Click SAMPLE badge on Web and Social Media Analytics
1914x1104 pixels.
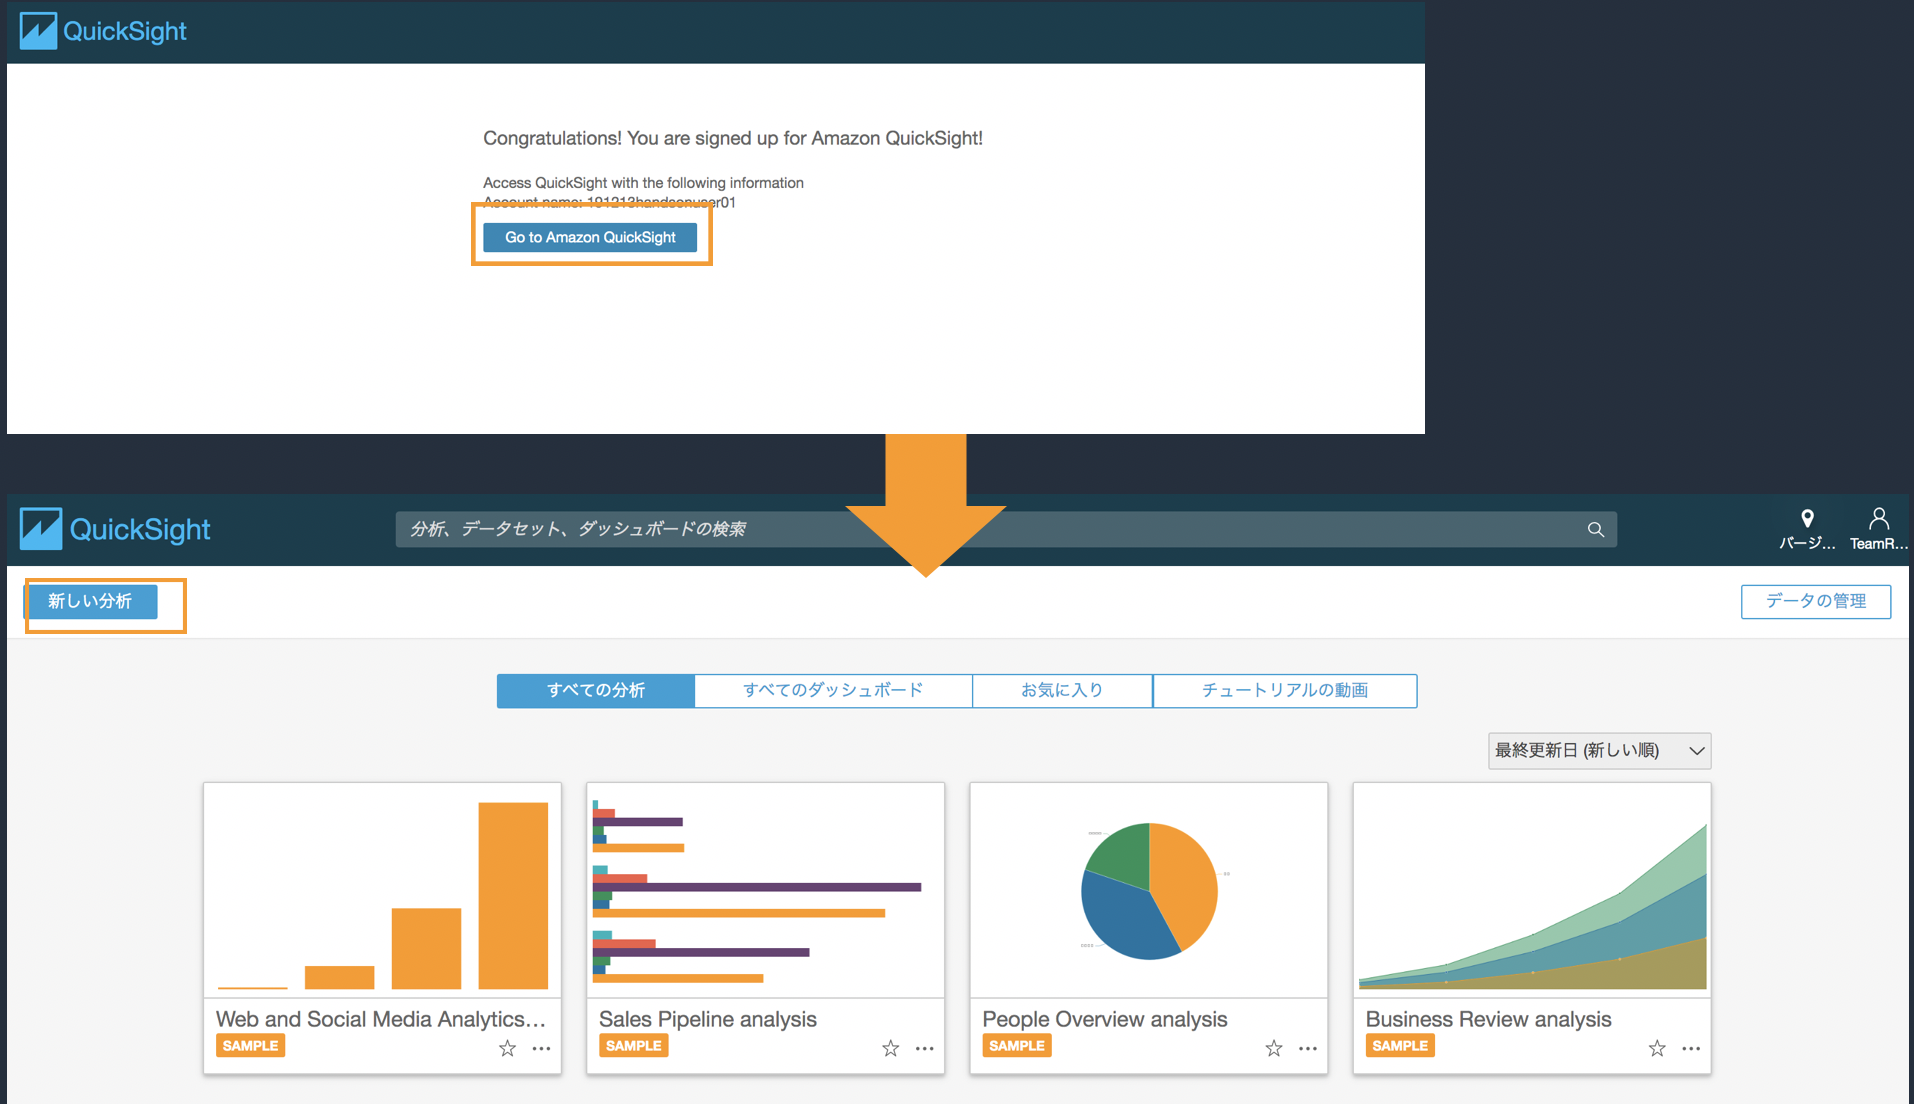point(250,1046)
